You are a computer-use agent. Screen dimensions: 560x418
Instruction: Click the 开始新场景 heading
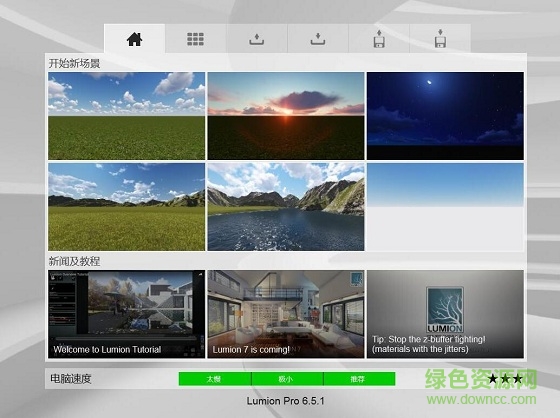[x=74, y=64]
